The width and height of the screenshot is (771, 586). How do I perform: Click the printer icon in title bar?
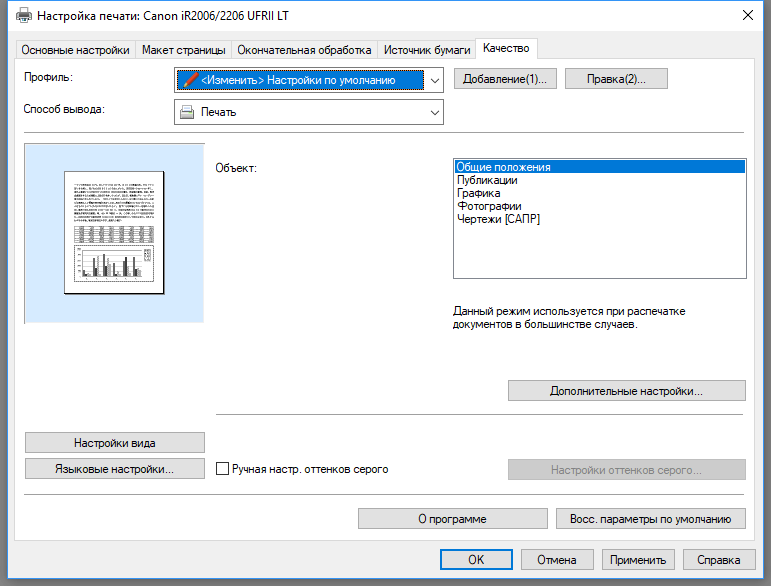24,15
